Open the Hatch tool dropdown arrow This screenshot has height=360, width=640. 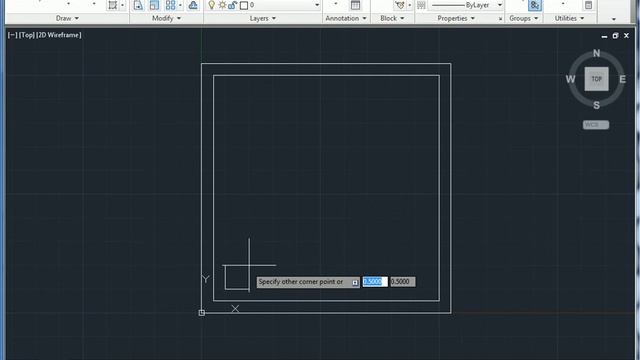click(x=122, y=5)
